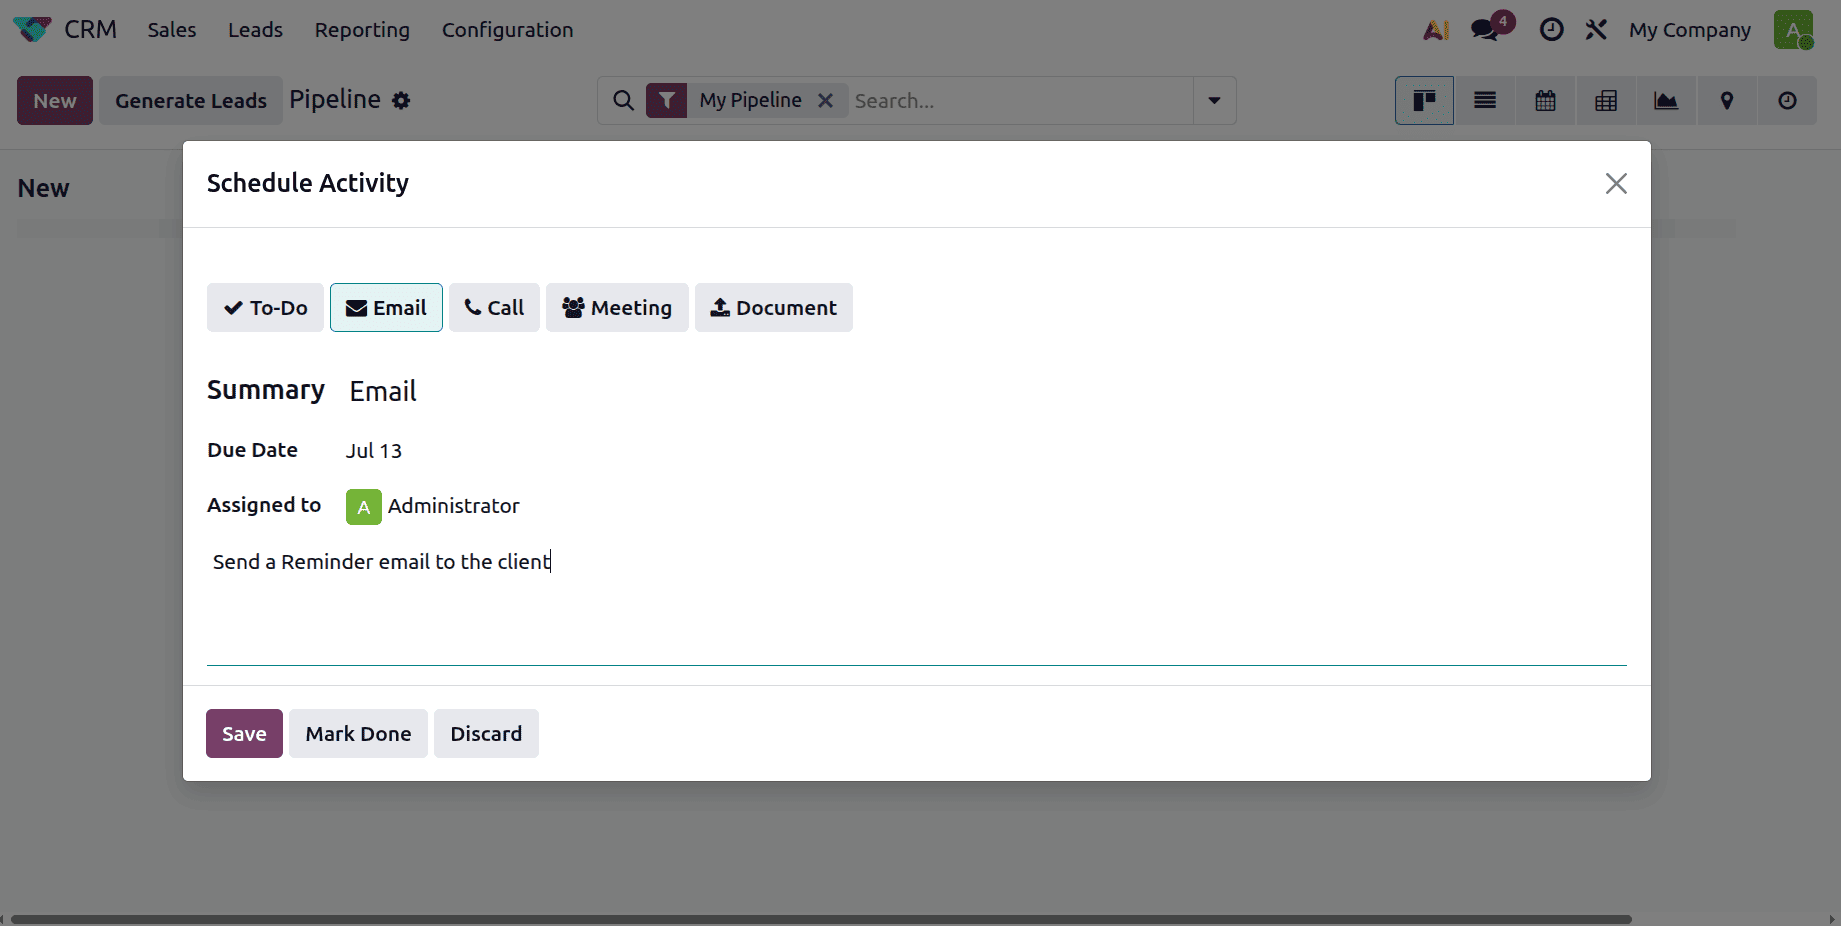Click the horizontal scrollbar at page bottom
1841x926 pixels.
(x=820, y=919)
